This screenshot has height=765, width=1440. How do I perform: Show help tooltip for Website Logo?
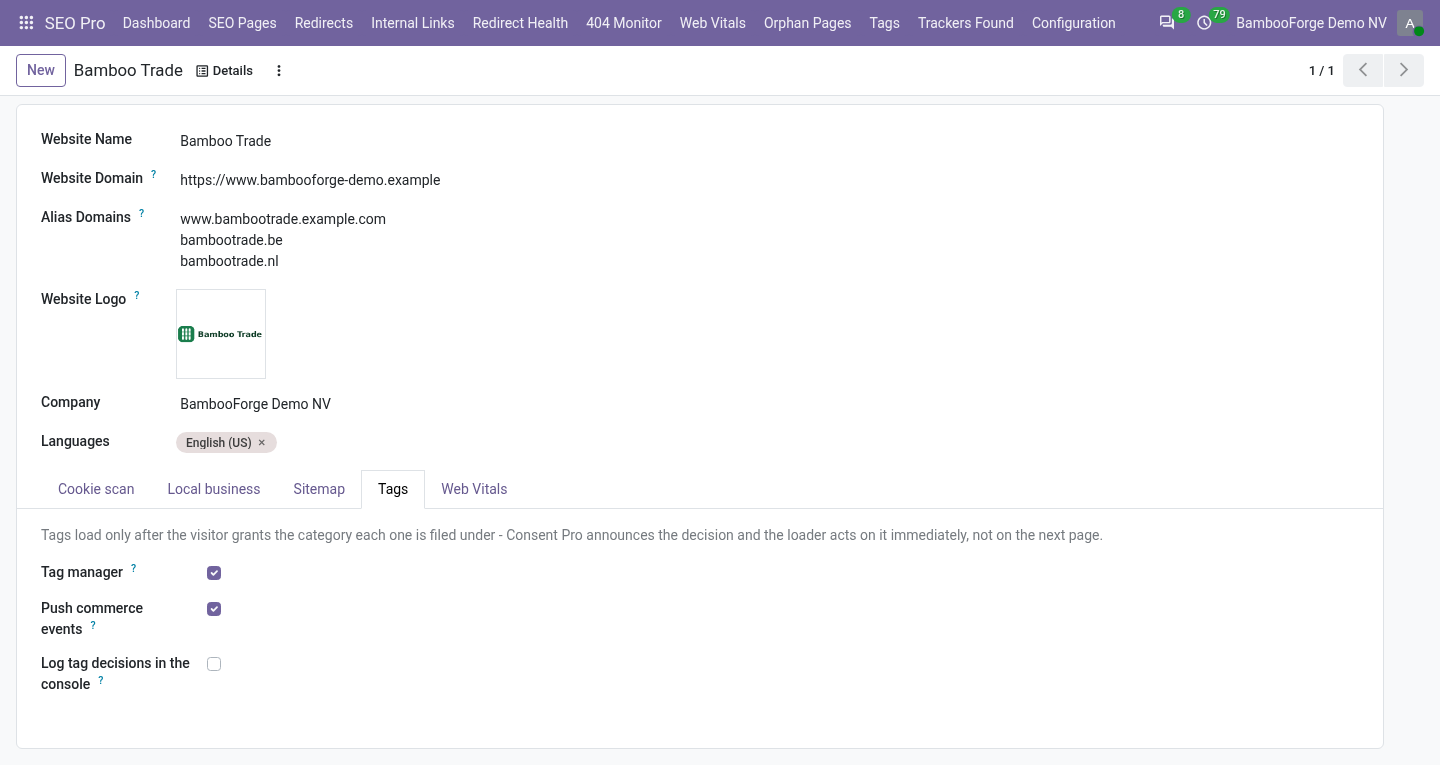[x=137, y=295]
